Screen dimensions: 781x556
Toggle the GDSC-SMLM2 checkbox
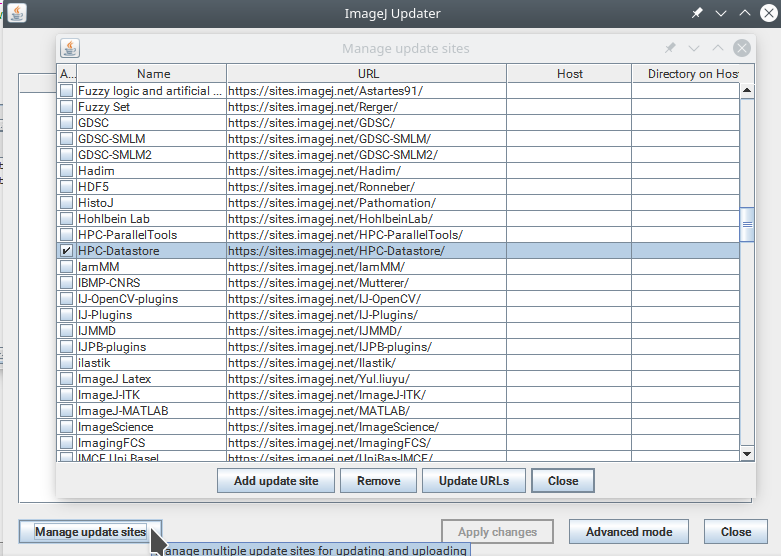tap(66, 154)
